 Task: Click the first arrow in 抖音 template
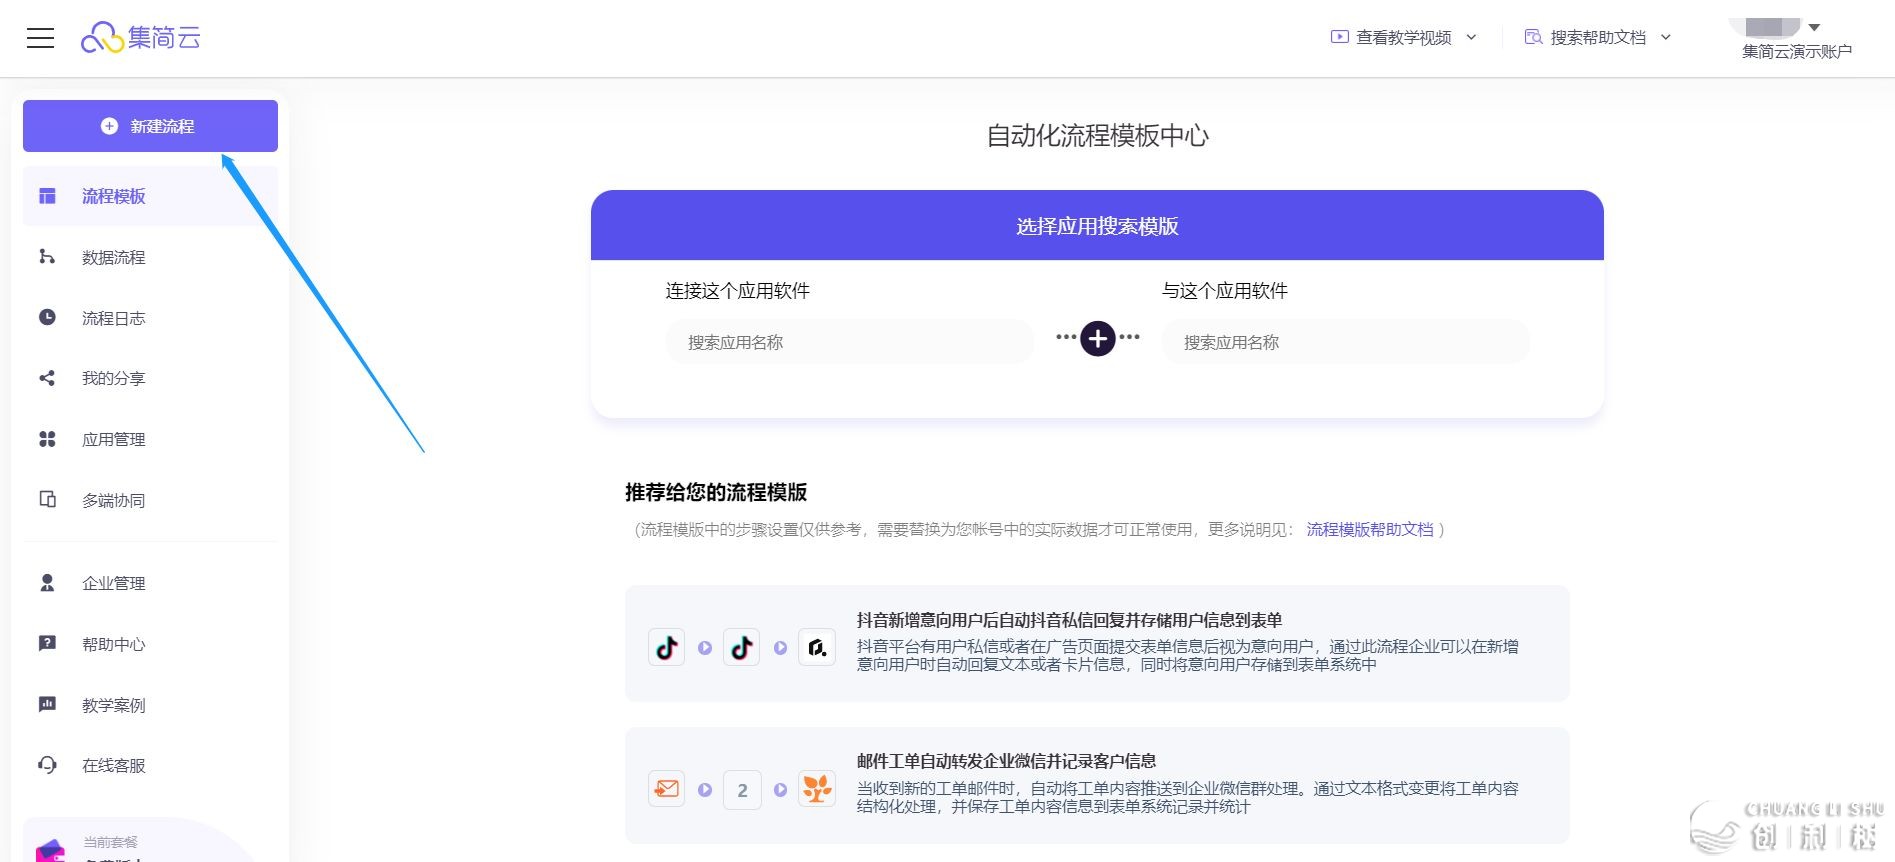point(705,648)
